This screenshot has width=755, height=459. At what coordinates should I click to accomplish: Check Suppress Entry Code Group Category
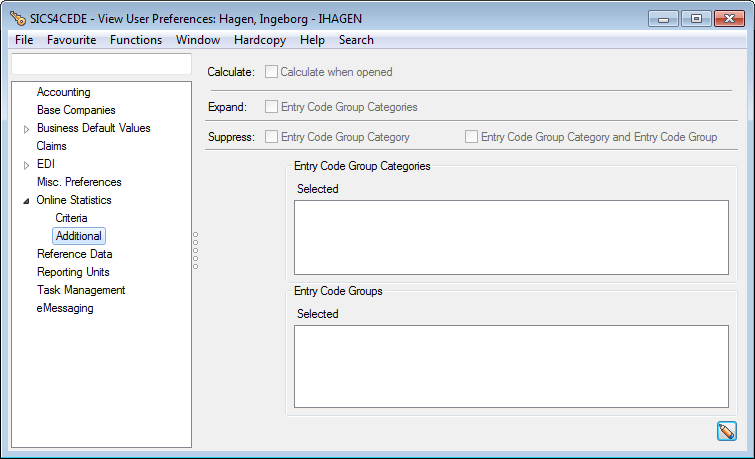point(272,137)
